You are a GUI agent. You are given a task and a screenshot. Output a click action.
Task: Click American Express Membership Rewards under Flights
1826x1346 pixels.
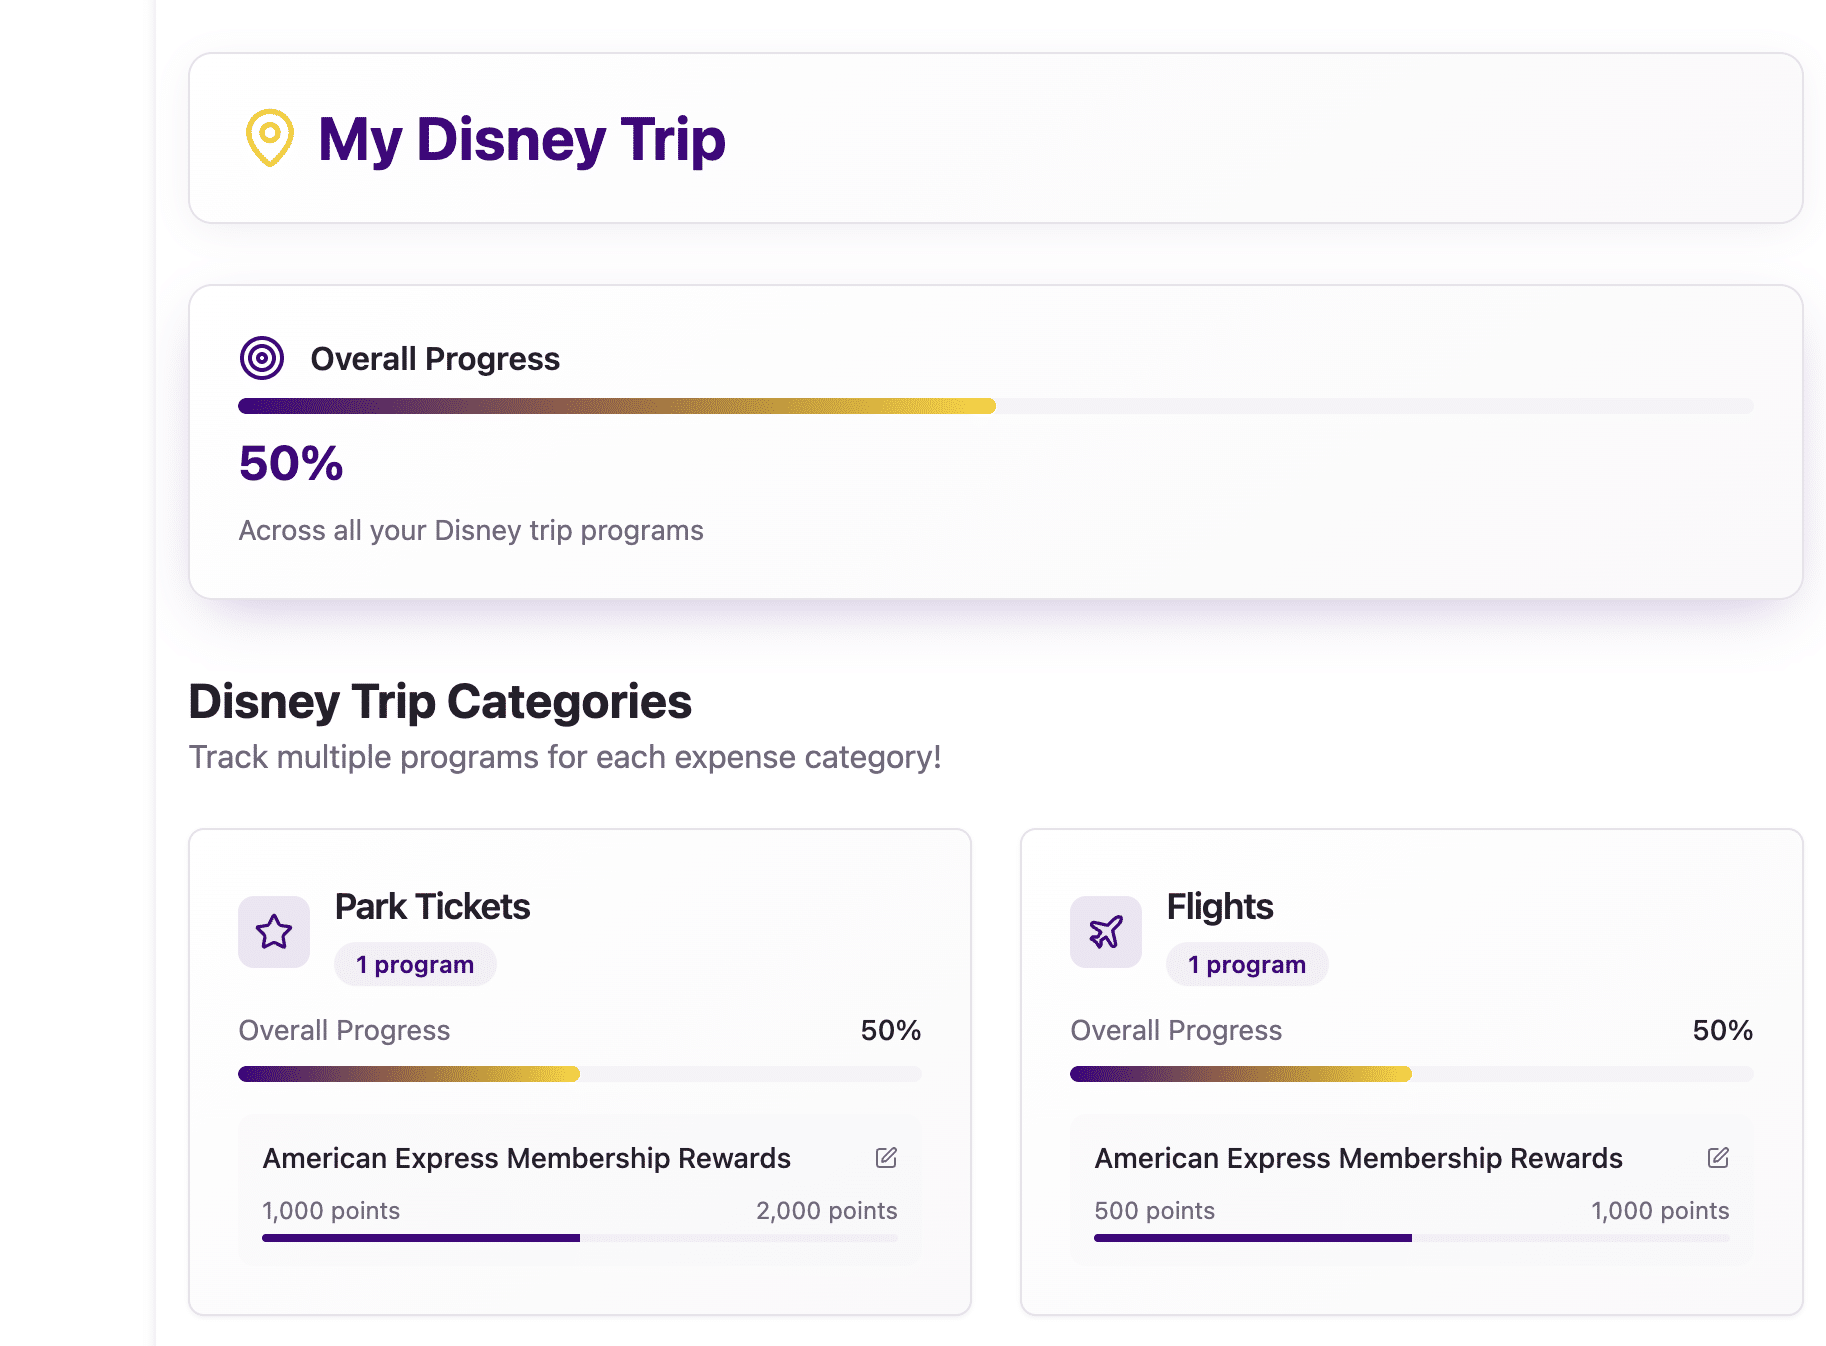pyautogui.click(x=1359, y=1158)
